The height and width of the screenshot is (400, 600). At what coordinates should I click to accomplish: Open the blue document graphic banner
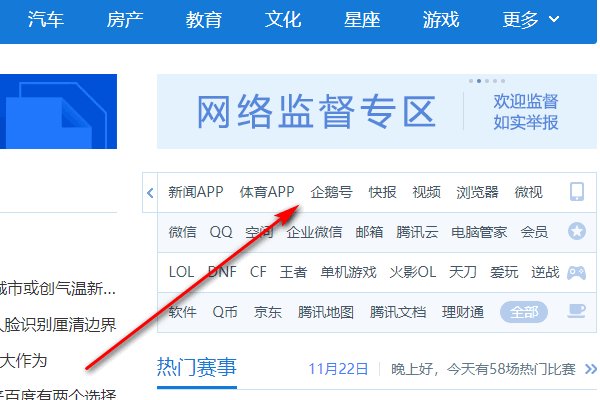(x=58, y=111)
